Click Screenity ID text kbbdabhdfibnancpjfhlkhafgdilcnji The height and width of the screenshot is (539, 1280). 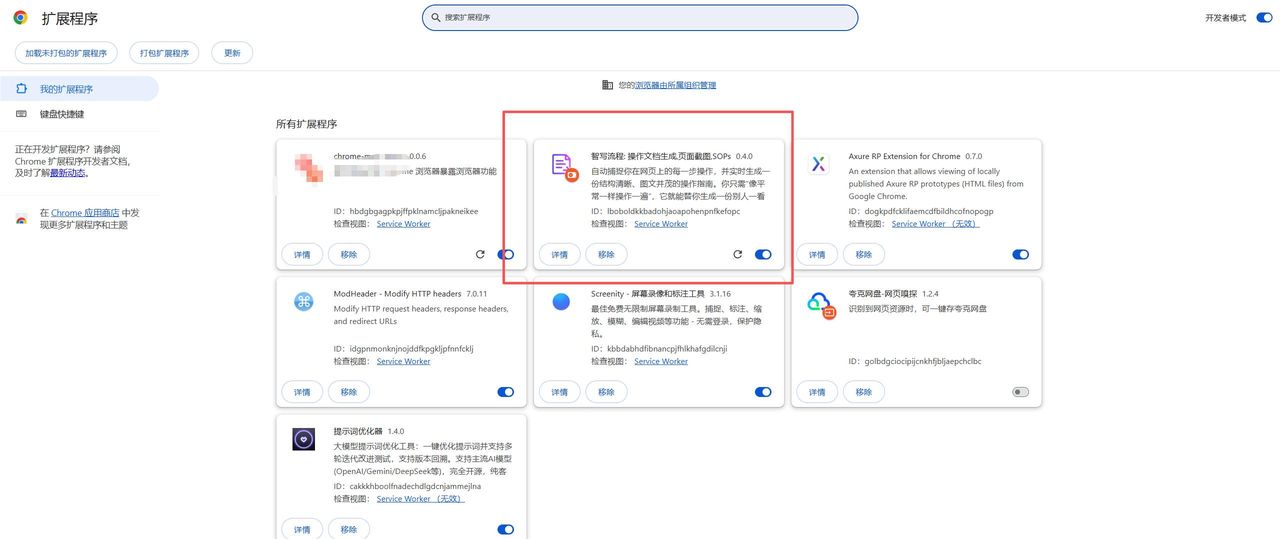667,349
